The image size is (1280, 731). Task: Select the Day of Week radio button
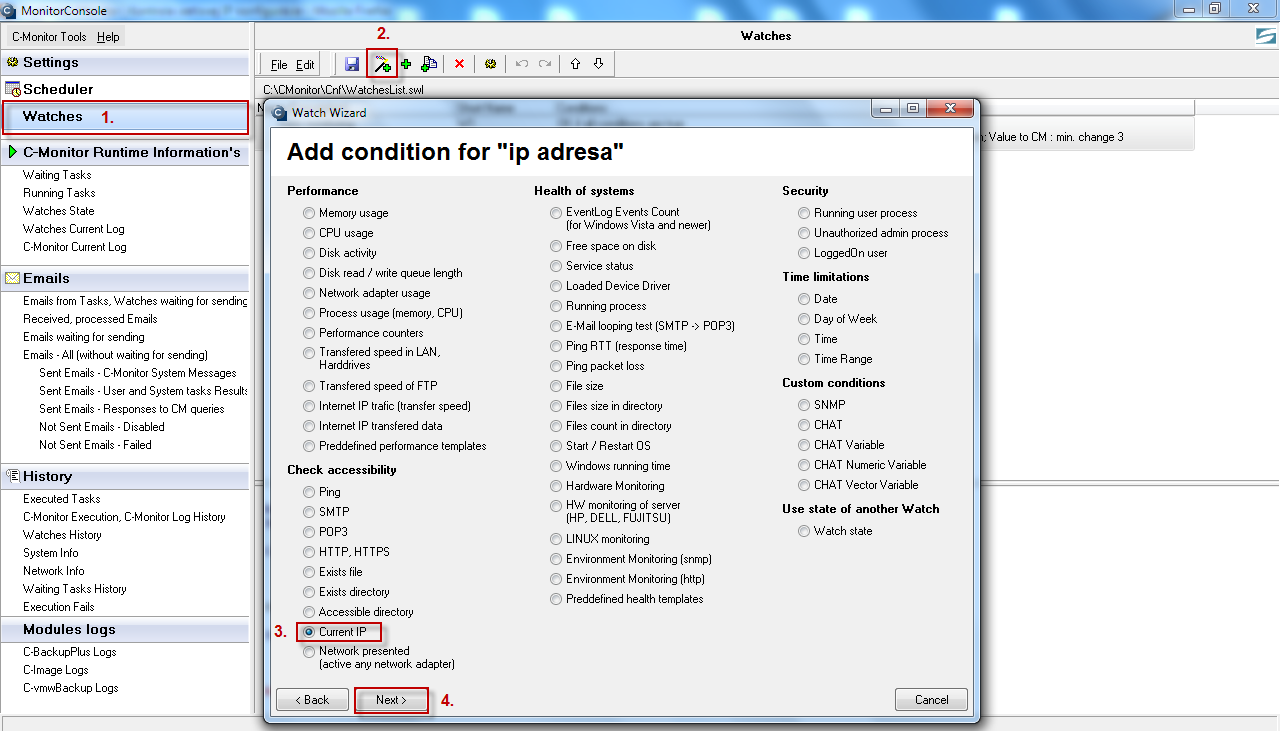[x=805, y=319]
